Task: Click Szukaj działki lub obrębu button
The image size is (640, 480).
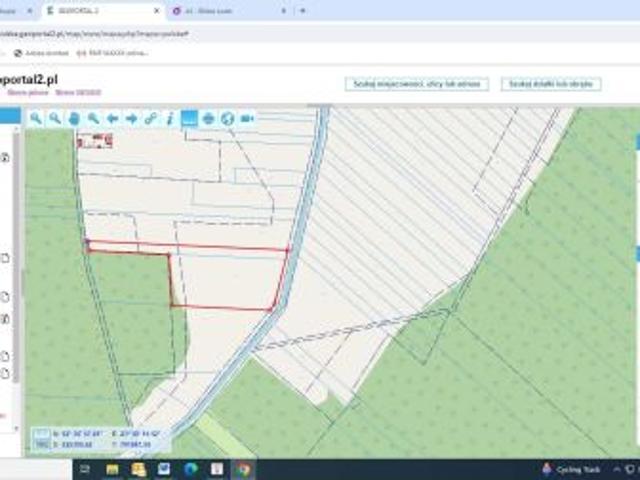Action: pos(551,84)
